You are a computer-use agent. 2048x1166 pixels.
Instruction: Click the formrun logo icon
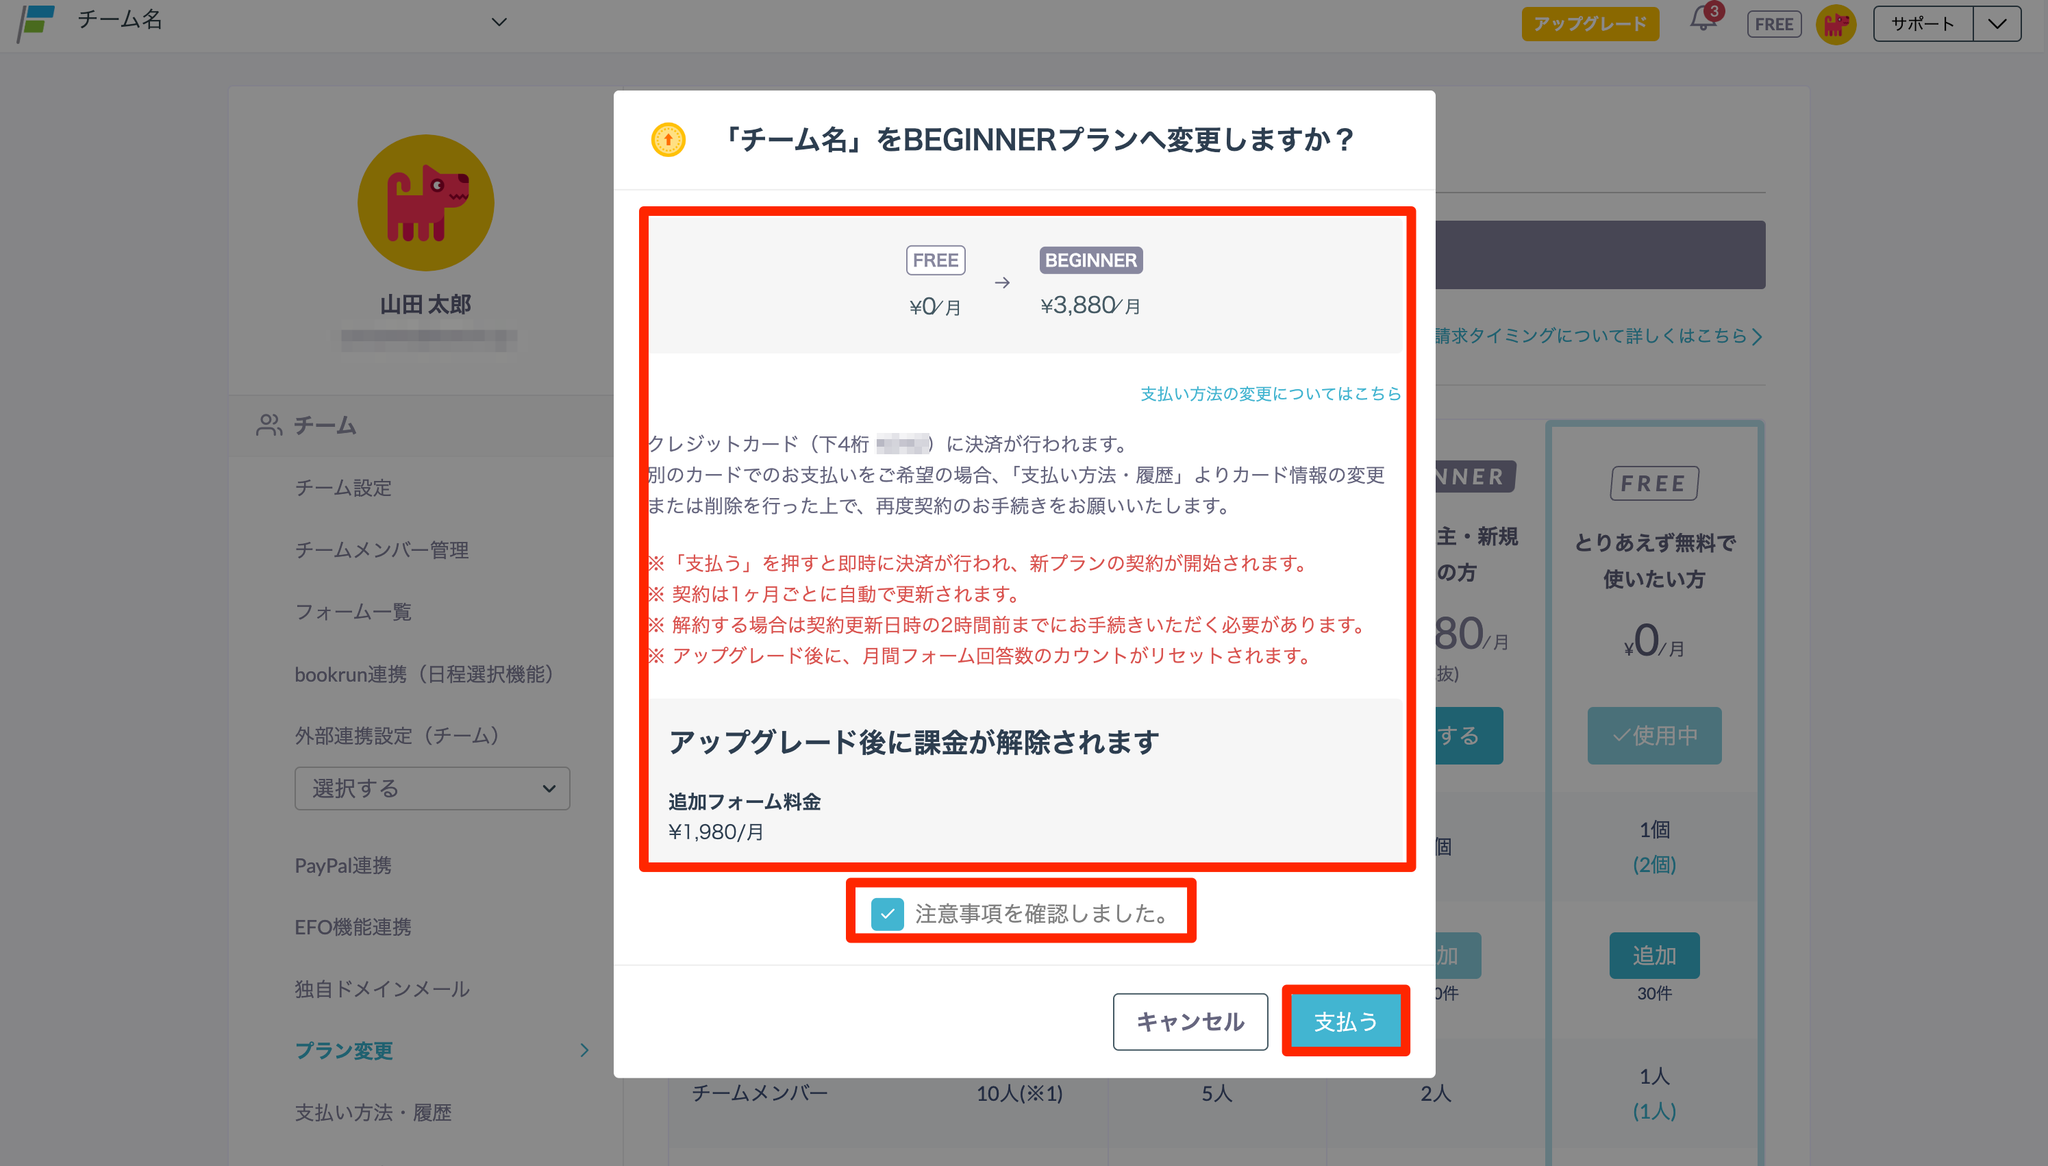point(37,22)
